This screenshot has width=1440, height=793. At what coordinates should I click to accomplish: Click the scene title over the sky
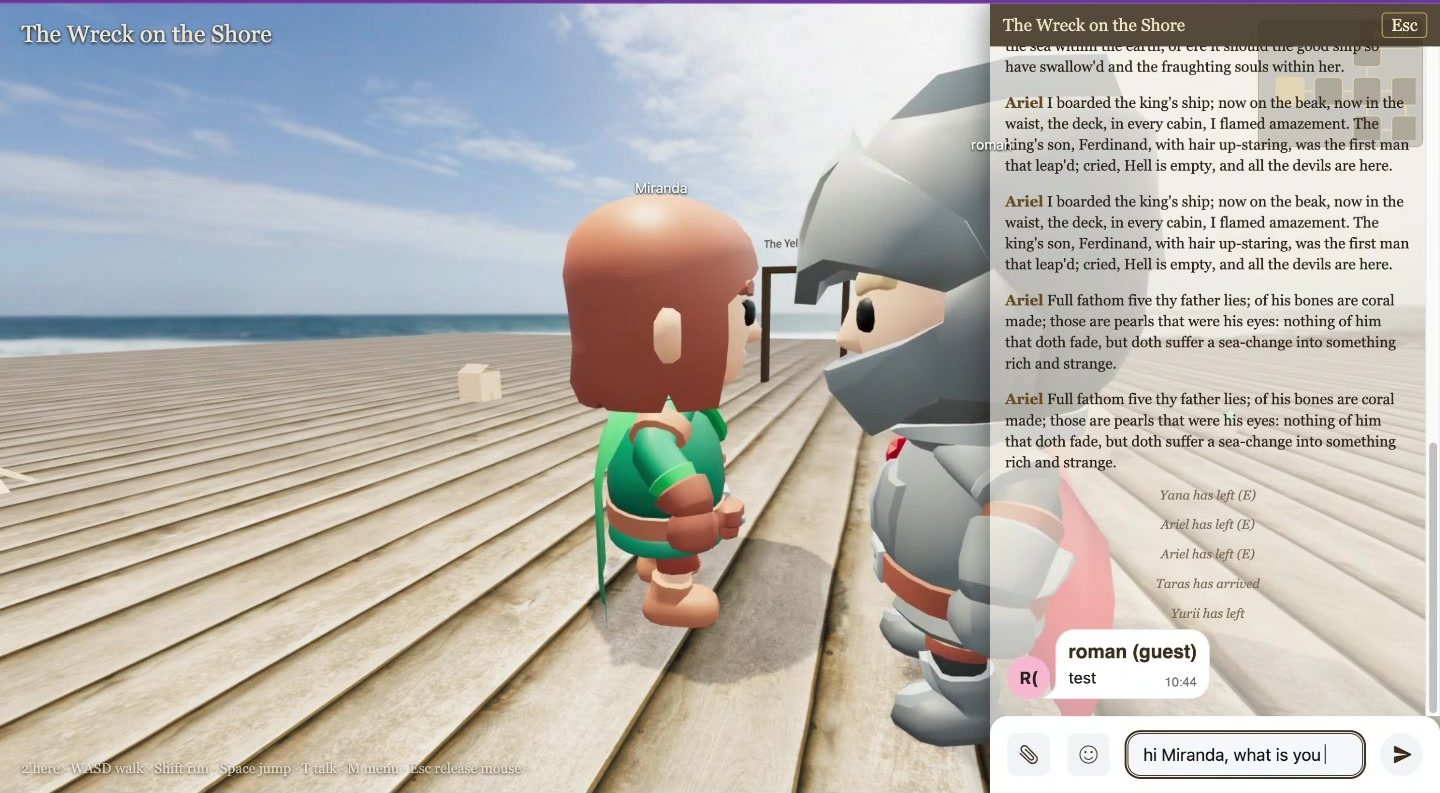click(x=146, y=34)
